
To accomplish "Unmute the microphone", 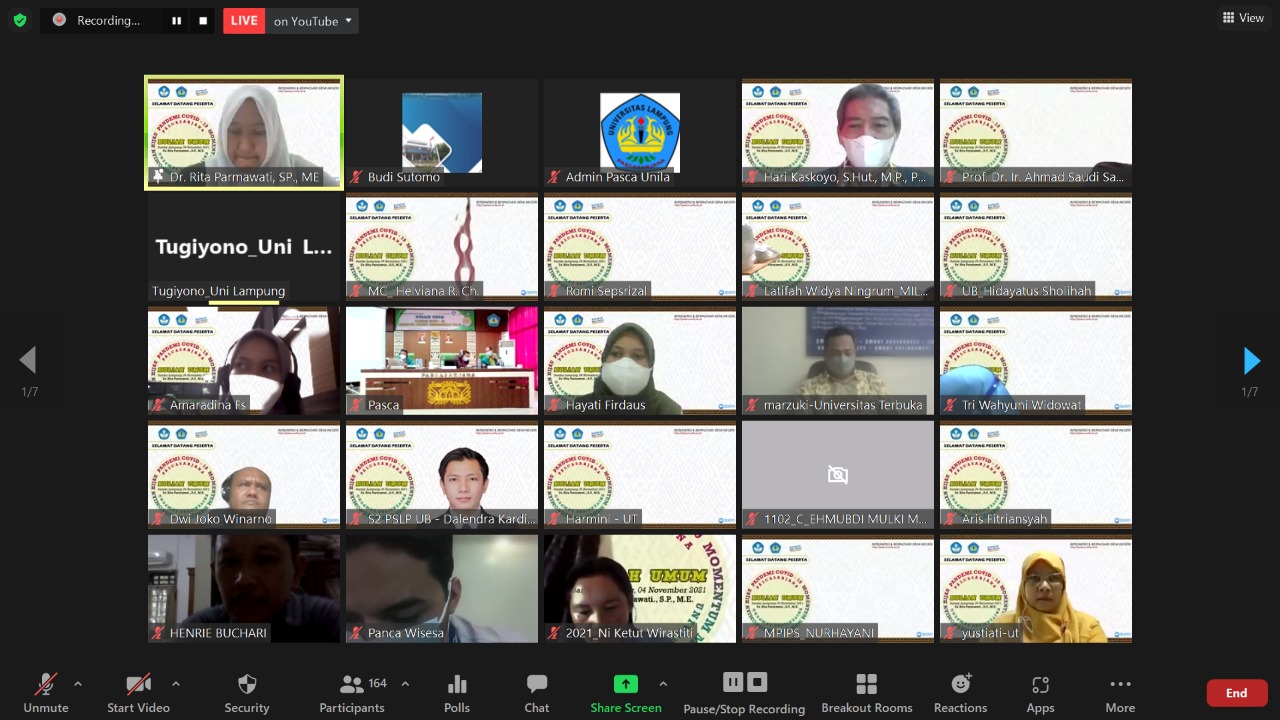I will click(x=46, y=692).
